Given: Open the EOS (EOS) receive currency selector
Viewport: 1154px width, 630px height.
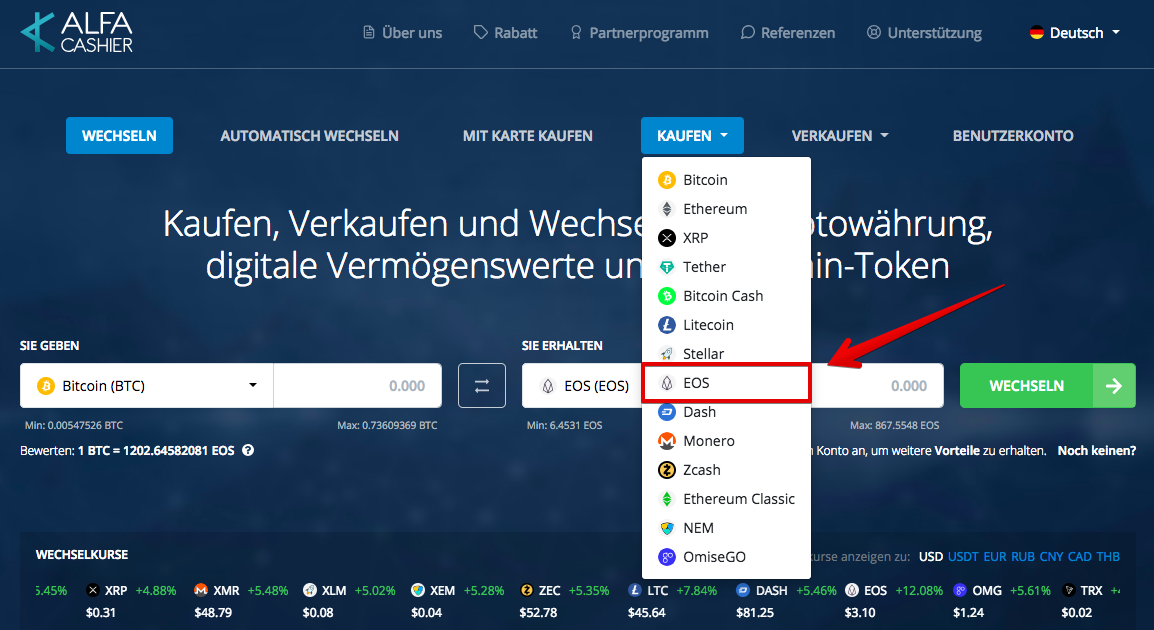Looking at the screenshot, I should 582,386.
